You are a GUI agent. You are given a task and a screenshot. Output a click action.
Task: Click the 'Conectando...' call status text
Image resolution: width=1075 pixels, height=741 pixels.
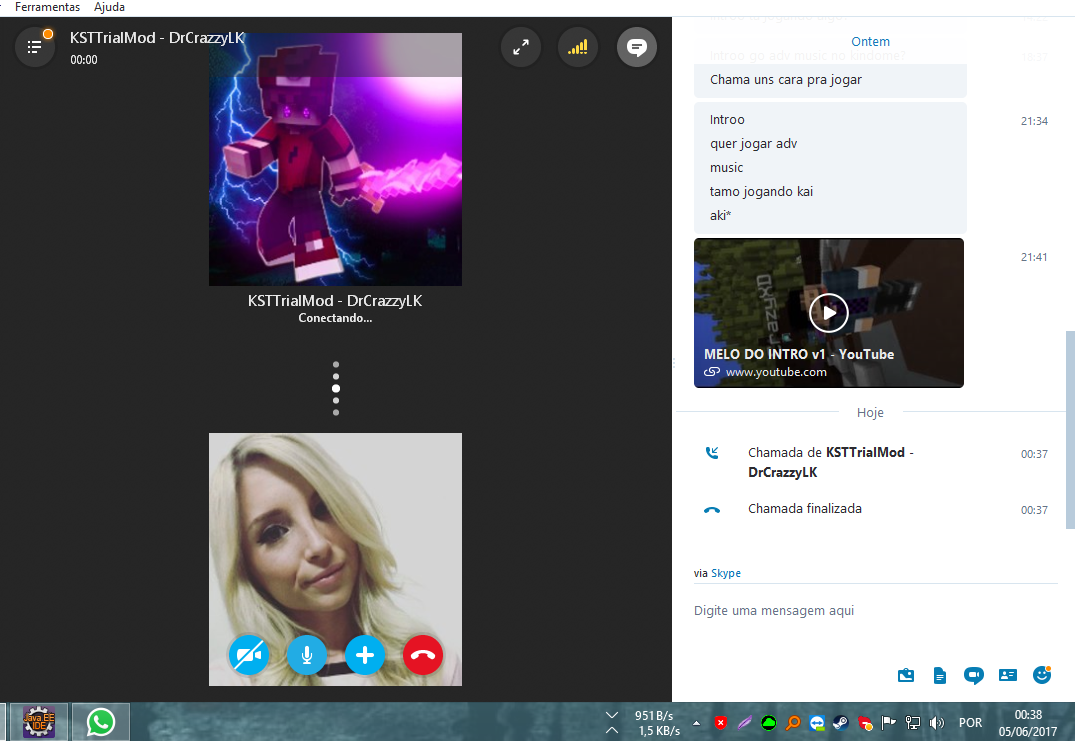point(335,318)
